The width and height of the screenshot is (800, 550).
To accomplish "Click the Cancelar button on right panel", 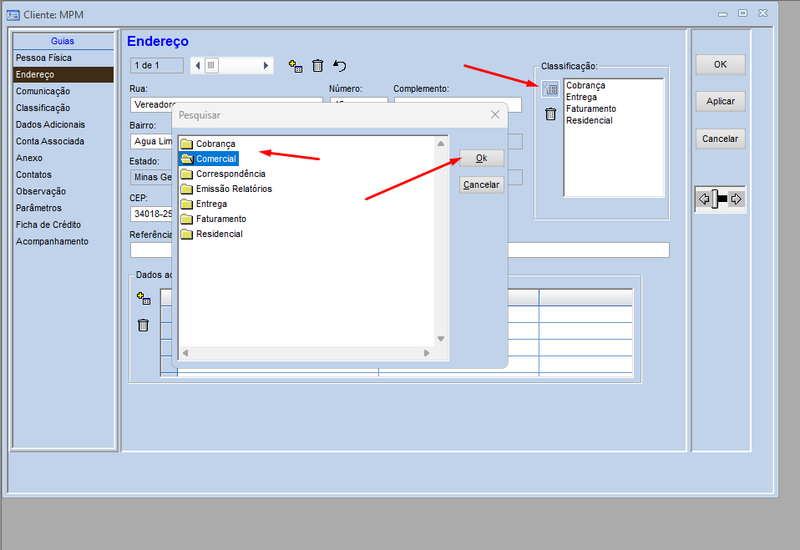I will [x=720, y=139].
